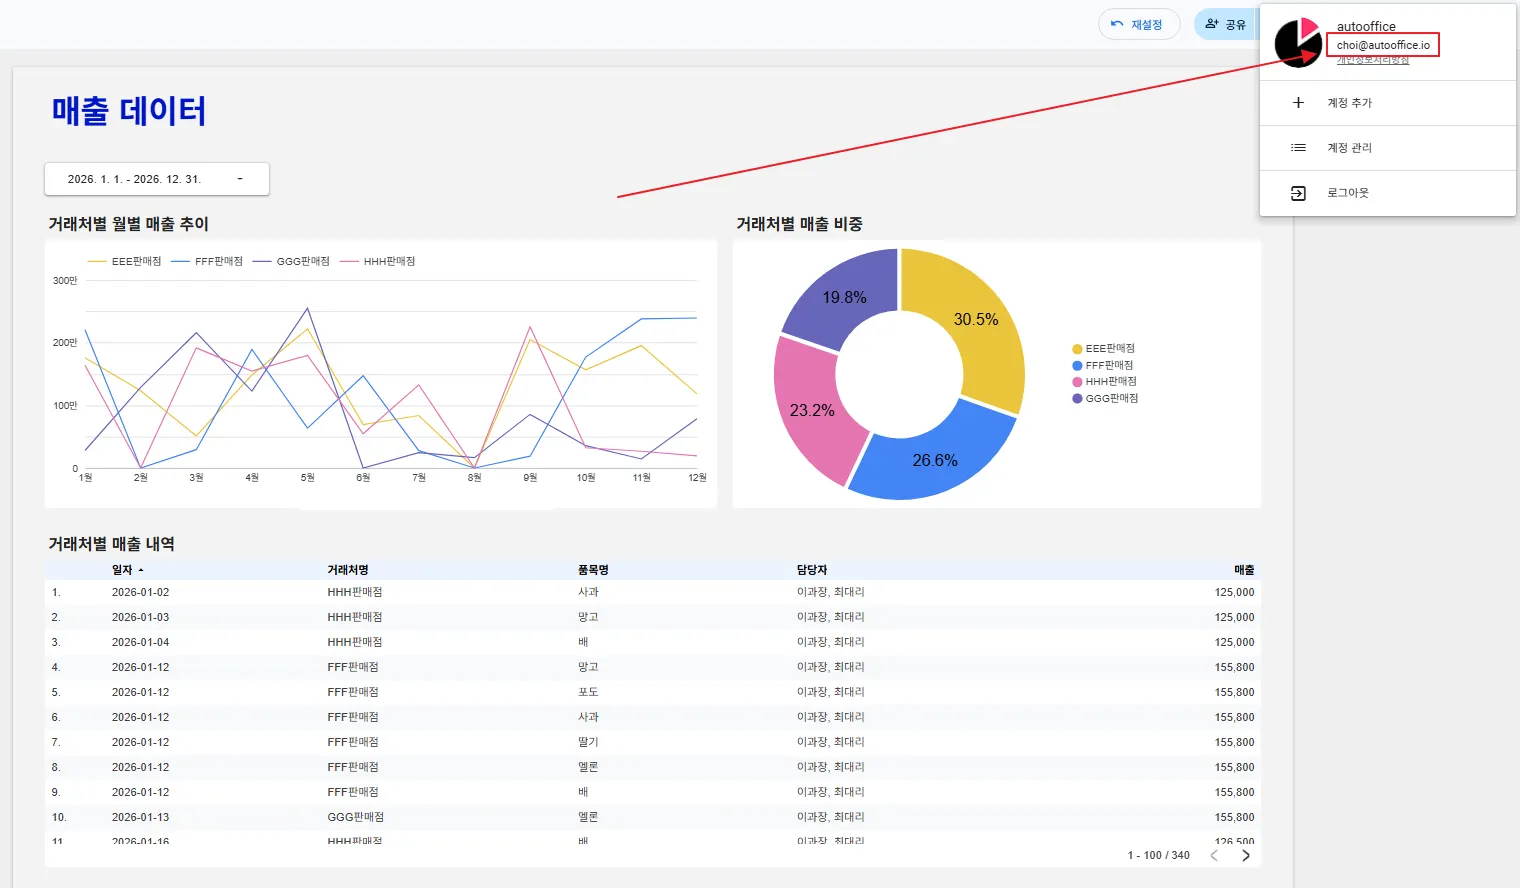
Task: Sort the table by 일자 header
Action: coord(122,570)
